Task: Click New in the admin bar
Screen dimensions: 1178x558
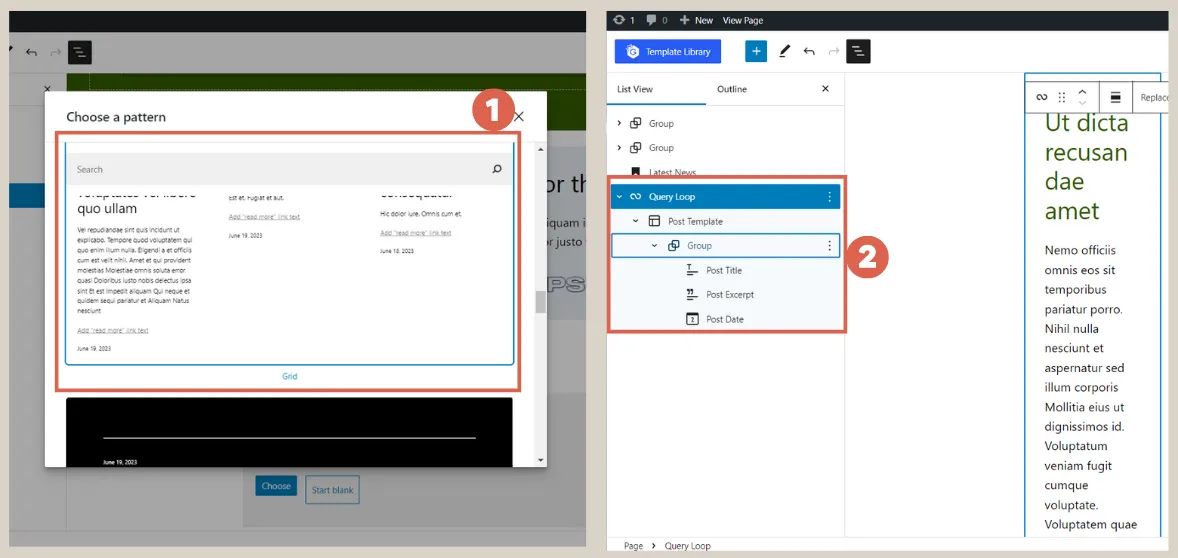Action: point(696,20)
